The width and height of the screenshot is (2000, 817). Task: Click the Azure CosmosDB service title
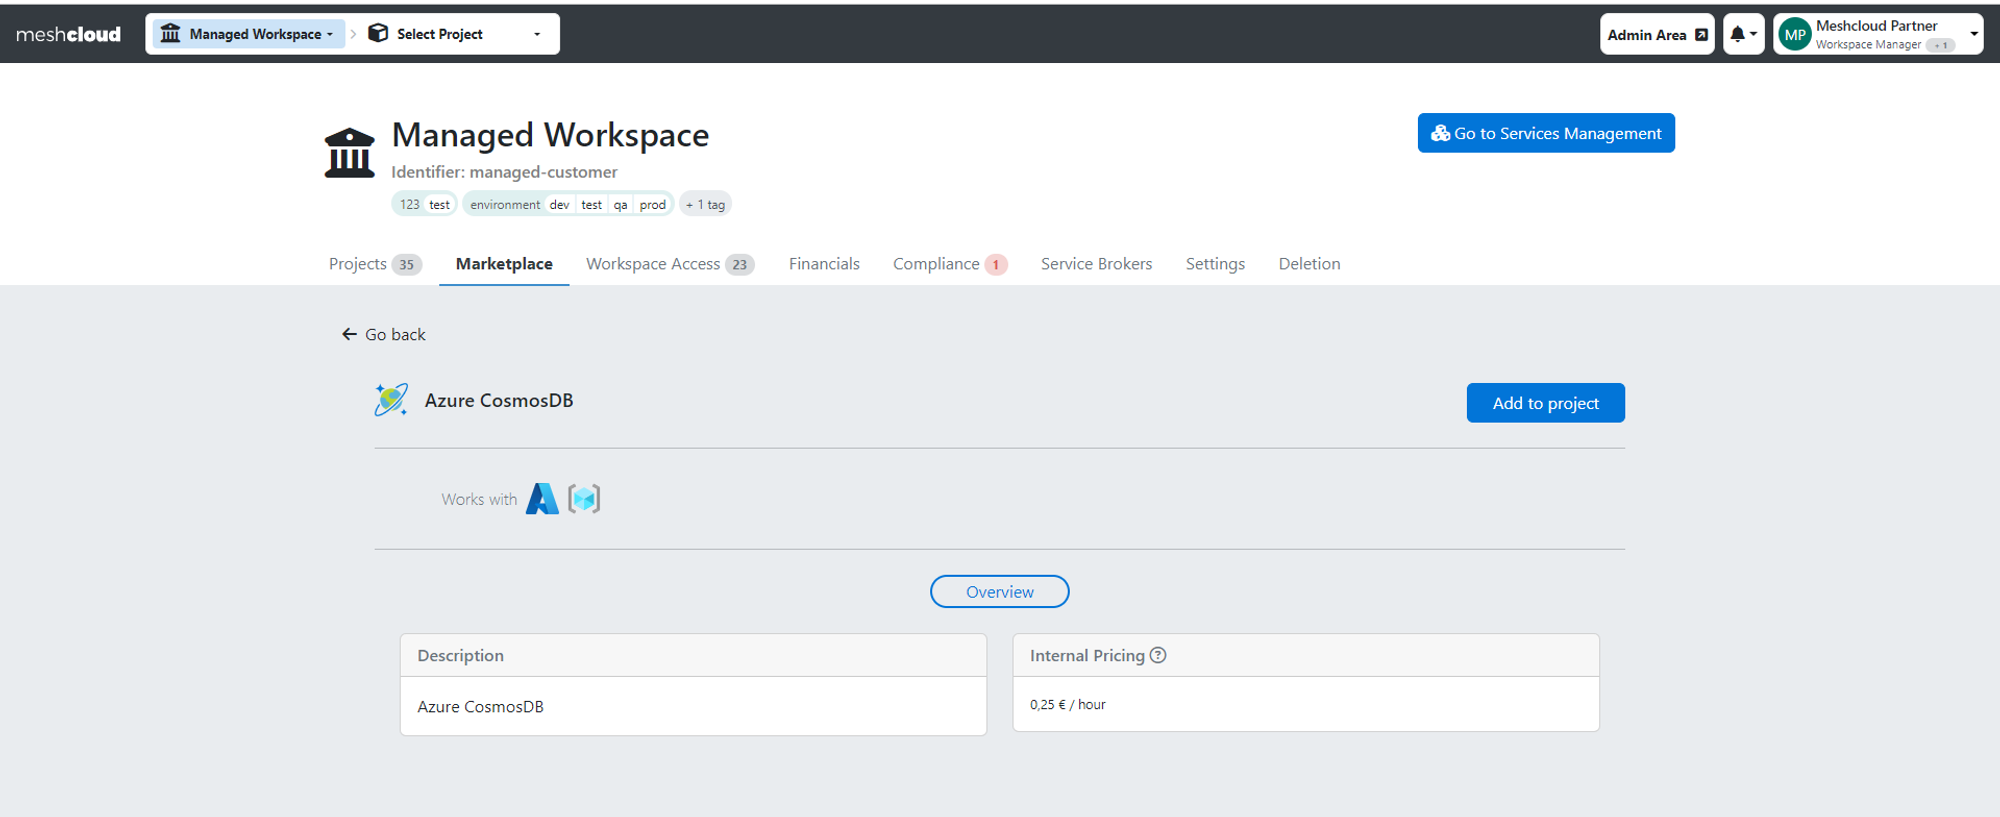pyautogui.click(x=499, y=400)
